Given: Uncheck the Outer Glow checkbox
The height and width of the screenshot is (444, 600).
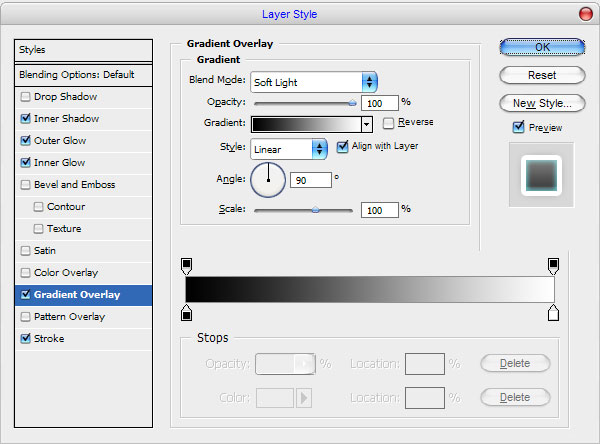Looking at the screenshot, I should click(25, 140).
